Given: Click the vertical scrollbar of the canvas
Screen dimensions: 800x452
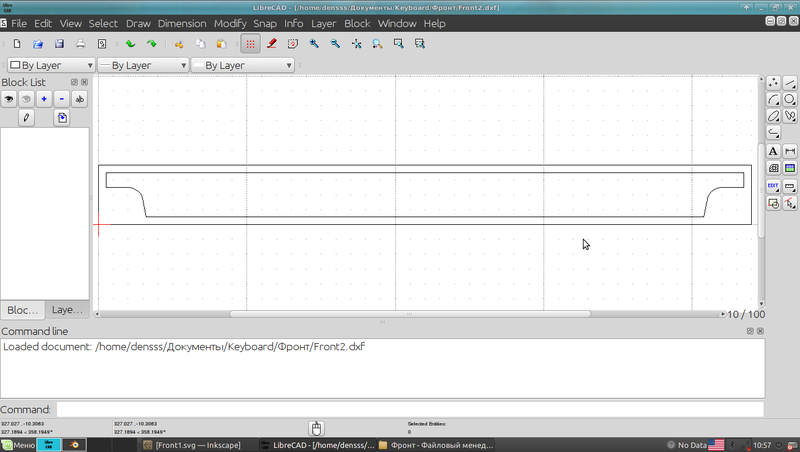Looking at the screenshot, I should pyautogui.click(x=761, y=191).
